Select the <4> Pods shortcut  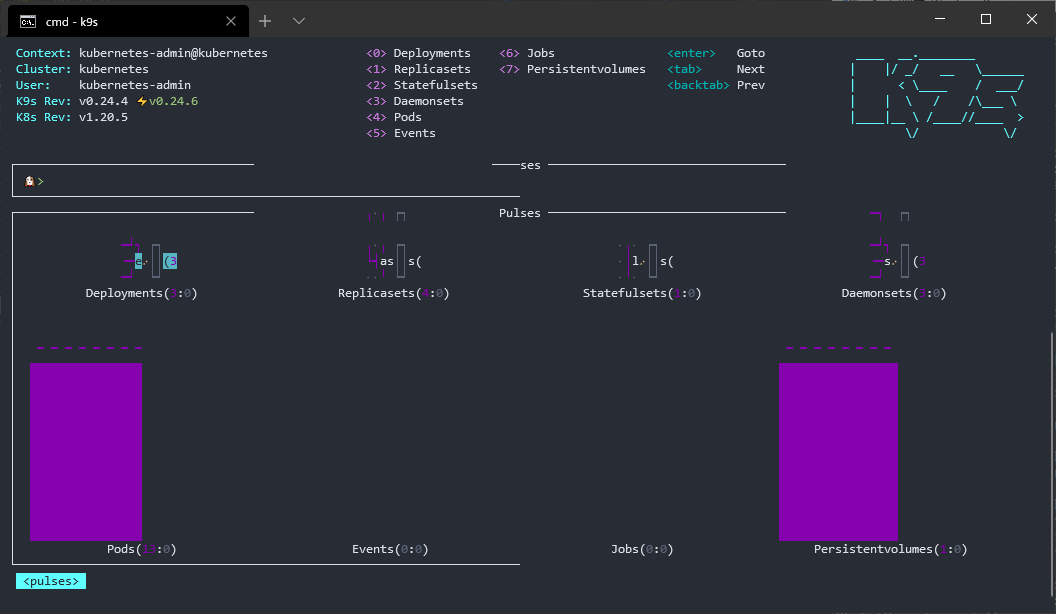pyautogui.click(x=394, y=117)
